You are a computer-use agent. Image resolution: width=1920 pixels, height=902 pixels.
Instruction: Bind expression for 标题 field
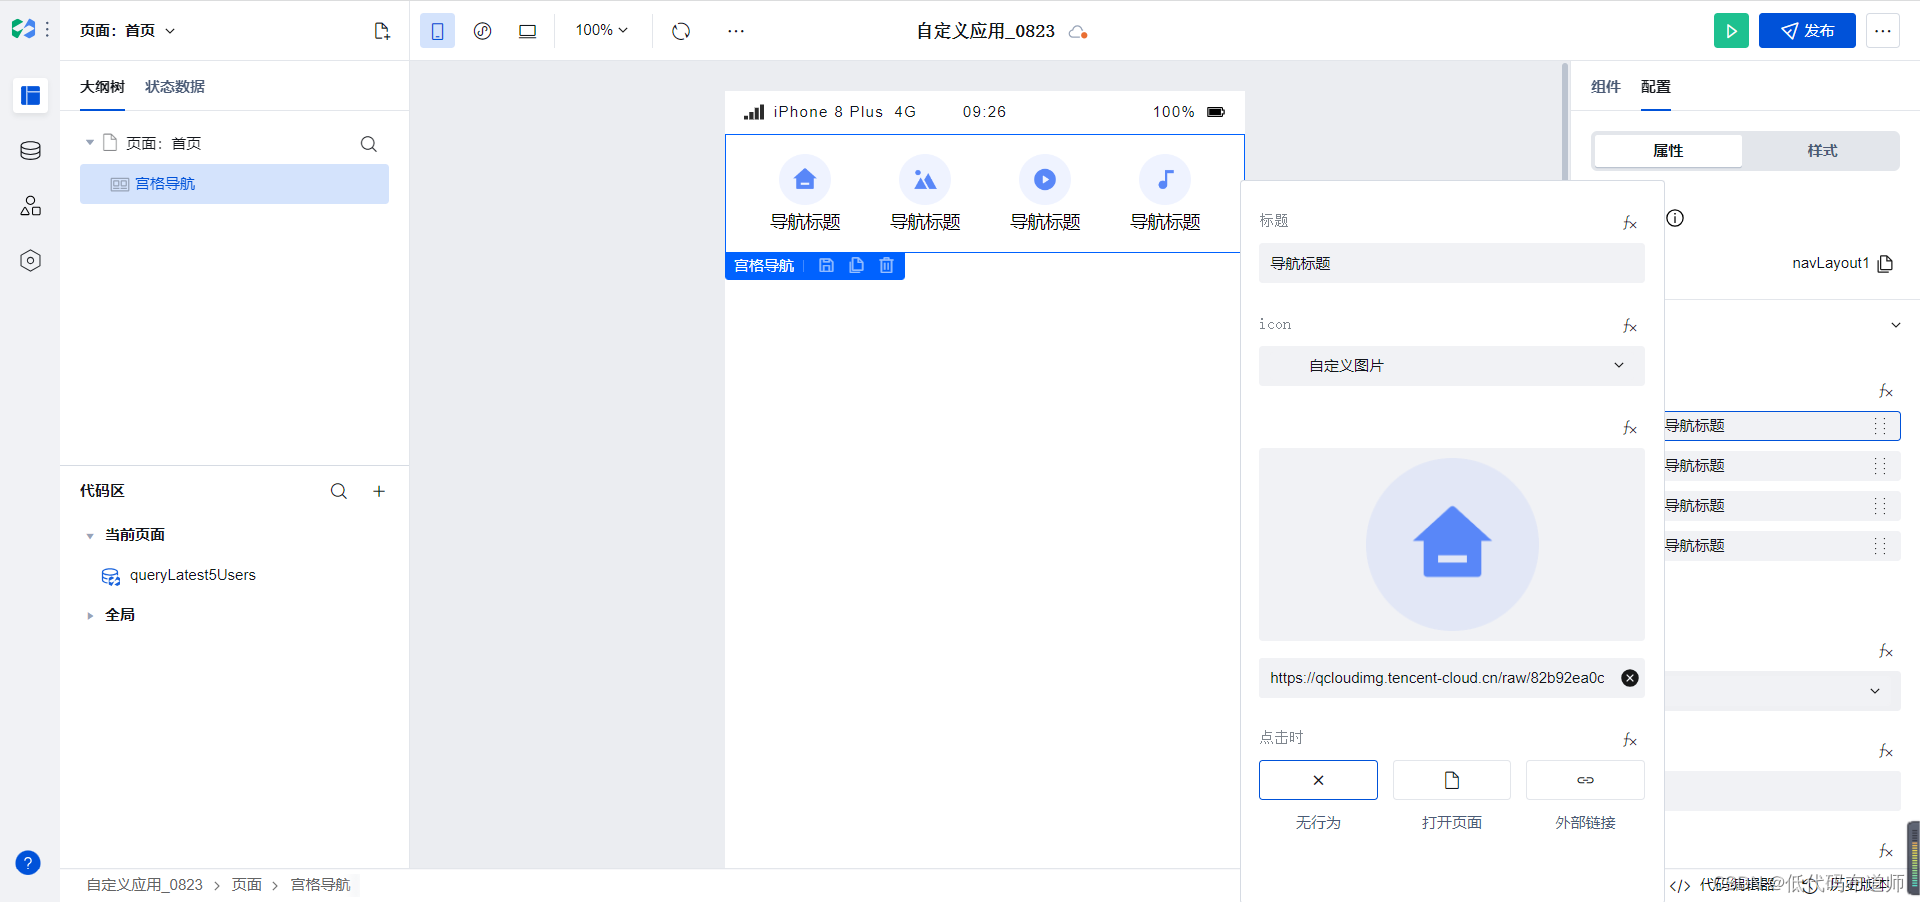(x=1630, y=222)
